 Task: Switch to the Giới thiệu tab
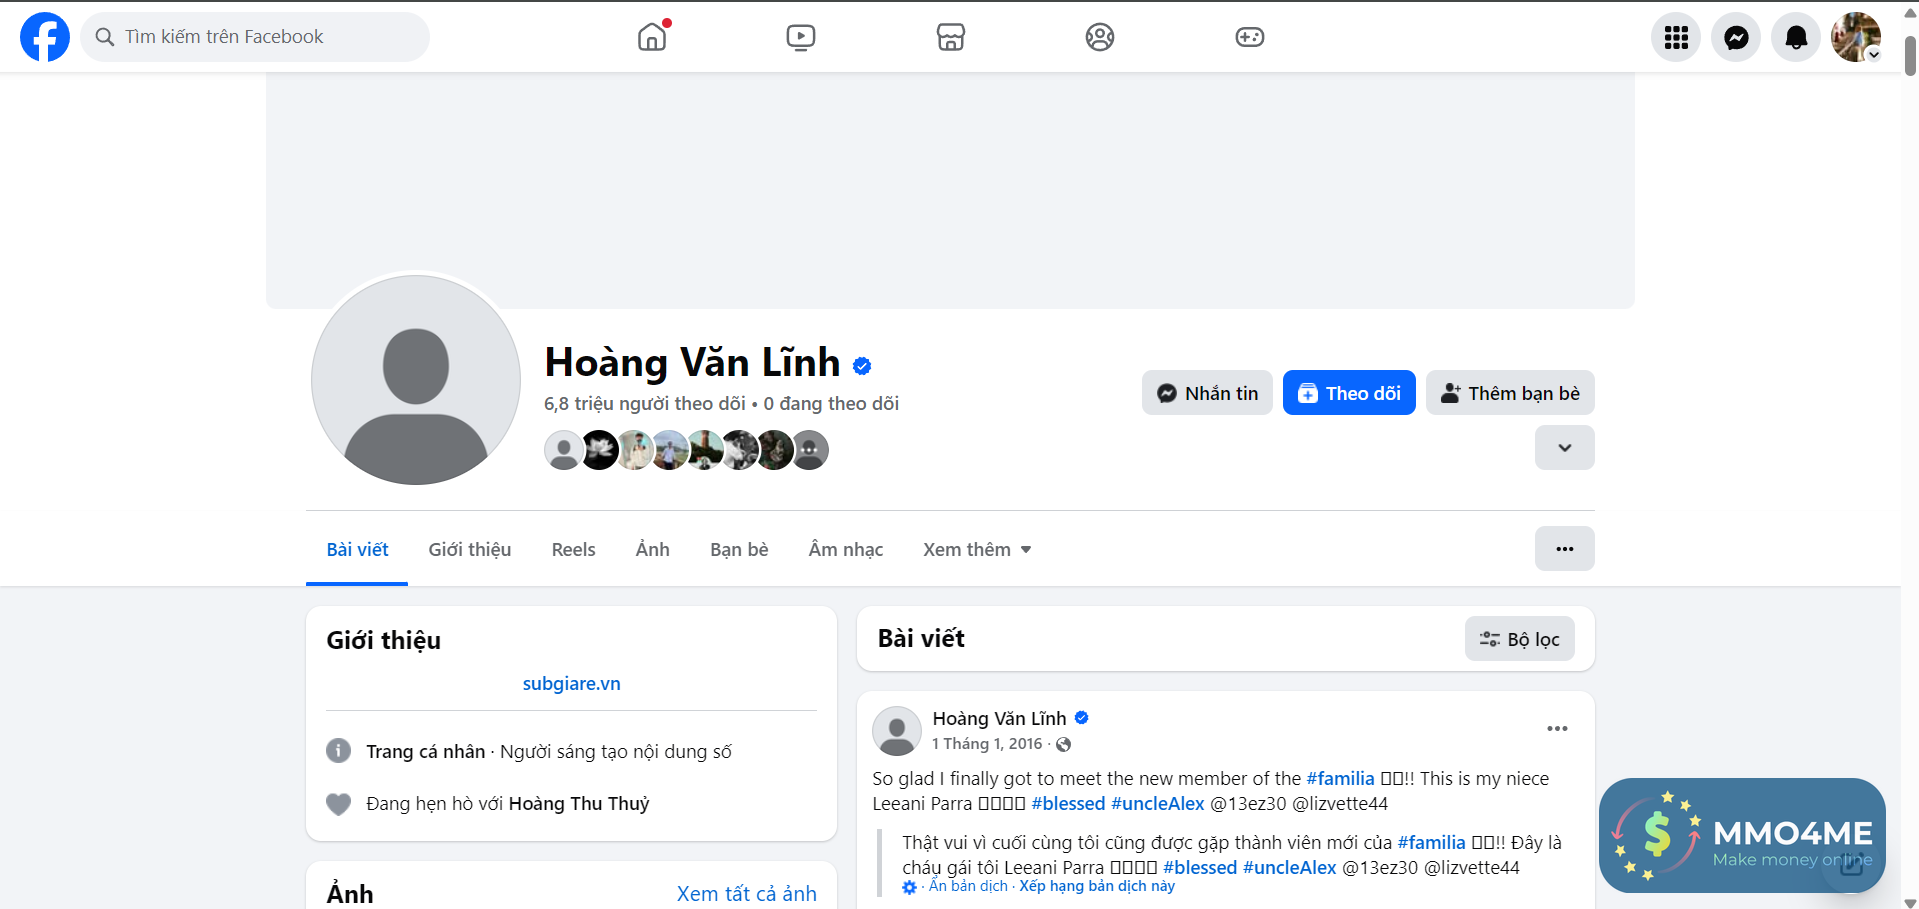pyautogui.click(x=470, y=549)
